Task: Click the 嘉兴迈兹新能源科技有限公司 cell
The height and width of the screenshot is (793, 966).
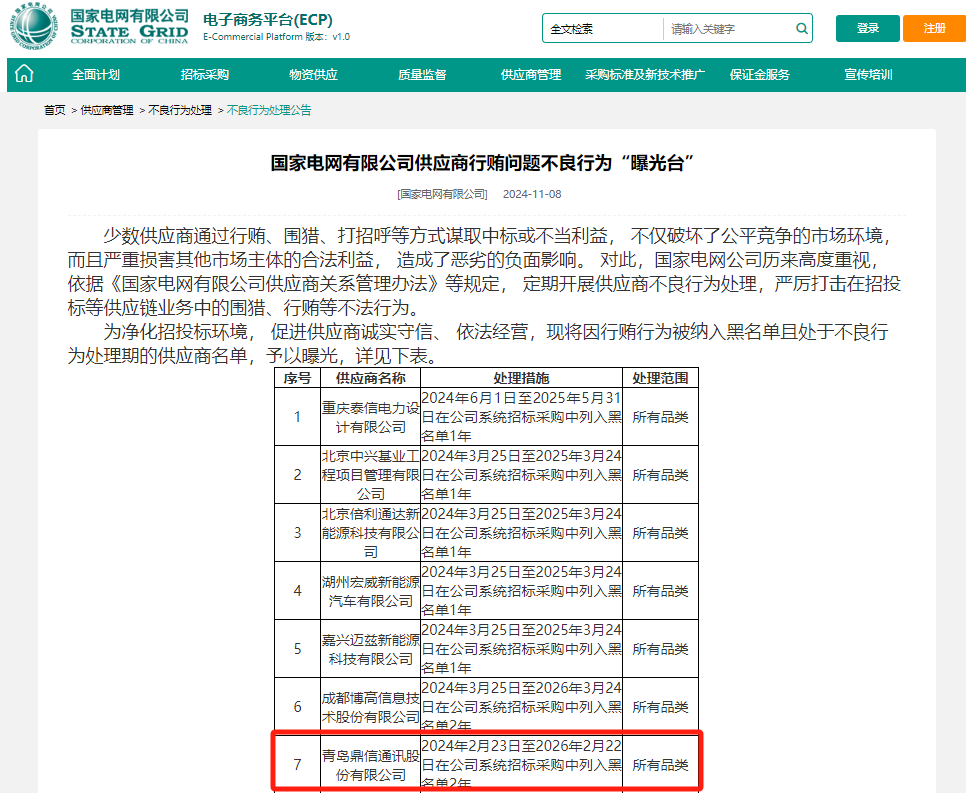Action: click(370, 649)
